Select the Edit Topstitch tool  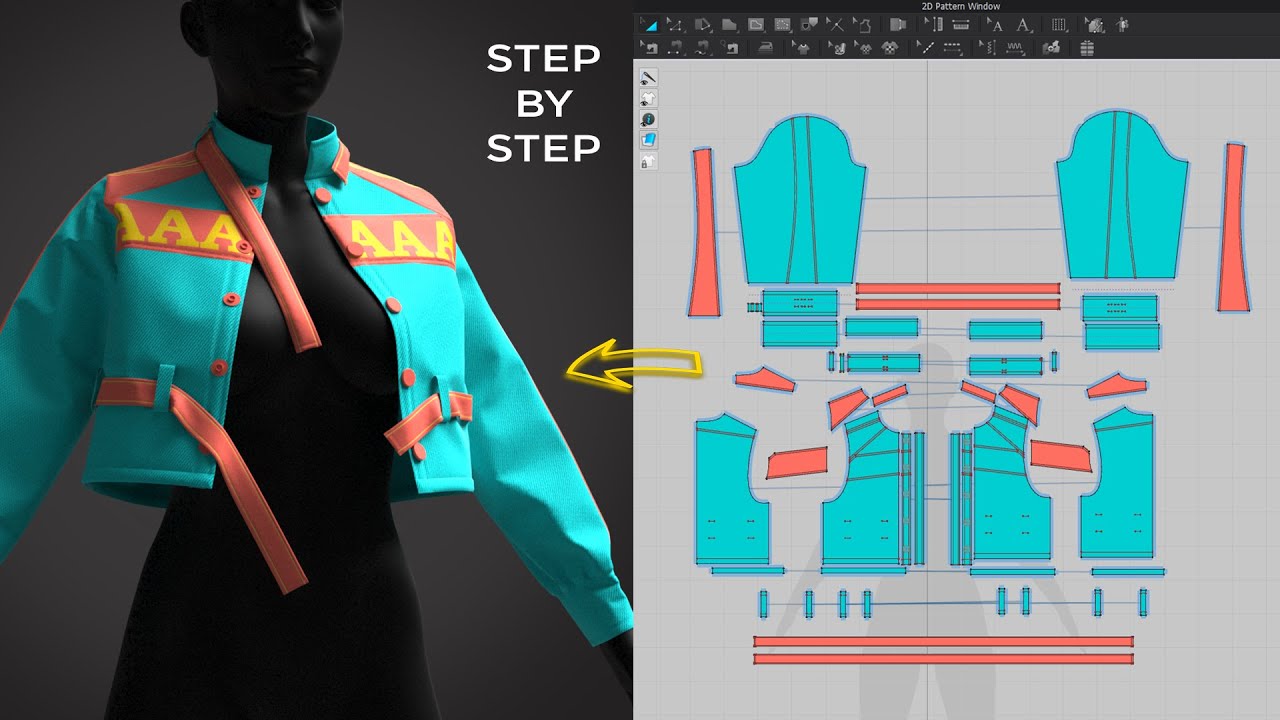tap(925, 47)
